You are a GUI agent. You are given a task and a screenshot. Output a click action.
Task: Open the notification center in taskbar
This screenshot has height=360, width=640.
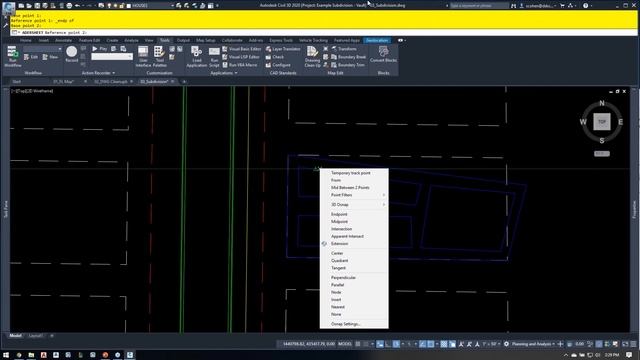point(629,355)
